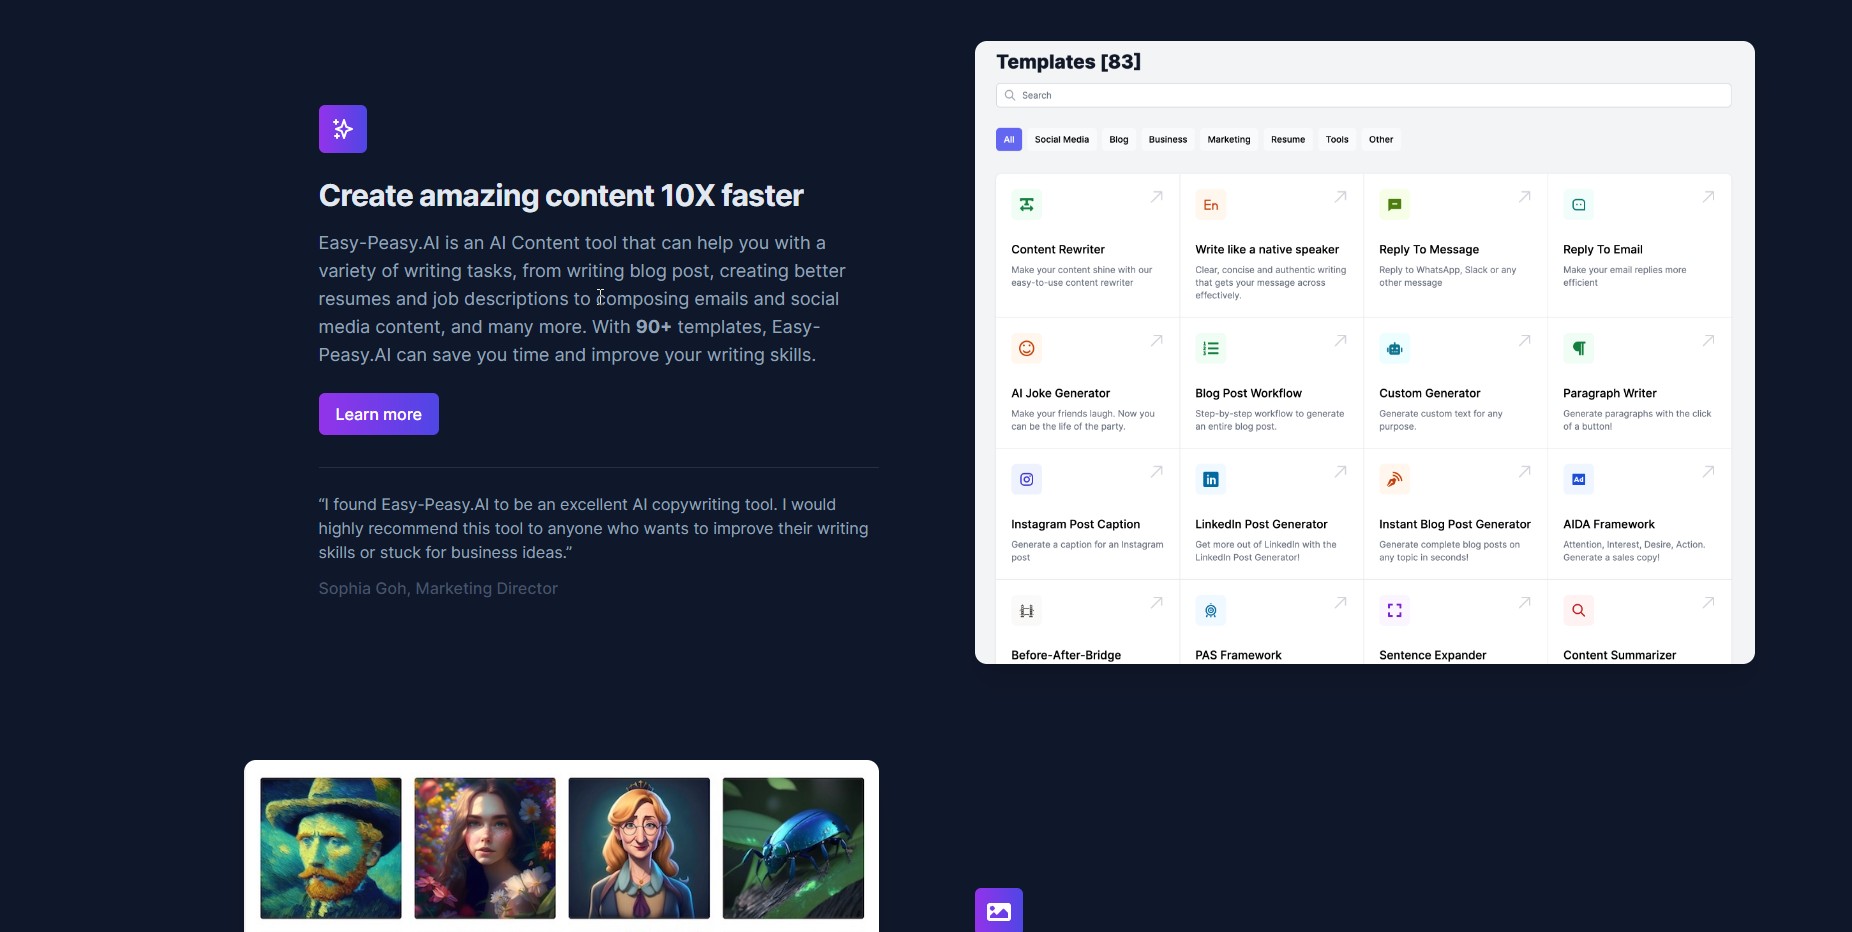
Task: Click arrow icon on LinkedIn Post Generator card
Action: [x=1340, y=472]
